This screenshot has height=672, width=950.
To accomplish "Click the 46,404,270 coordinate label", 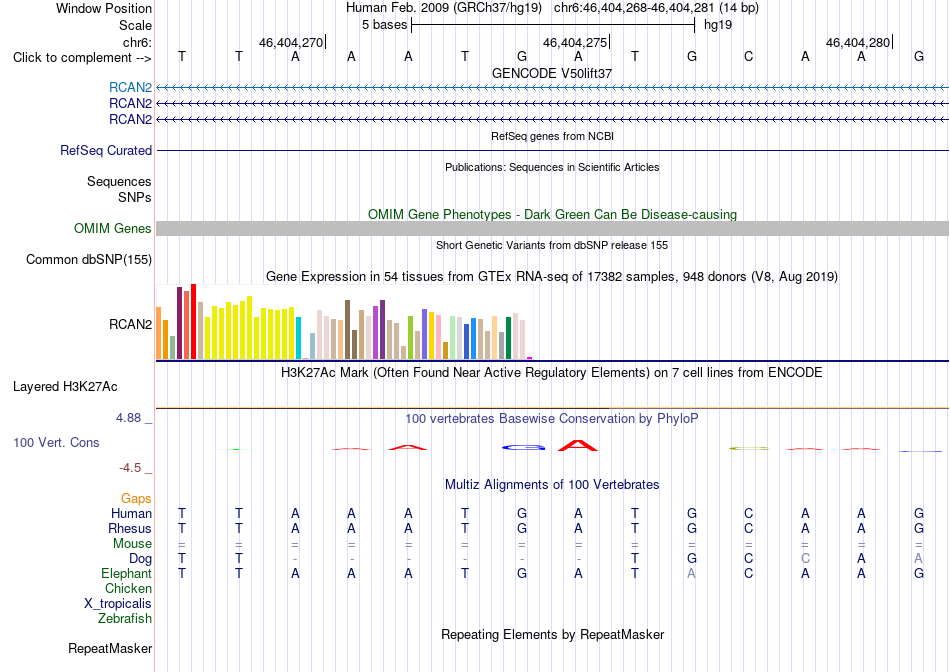I will pos(291,42).
